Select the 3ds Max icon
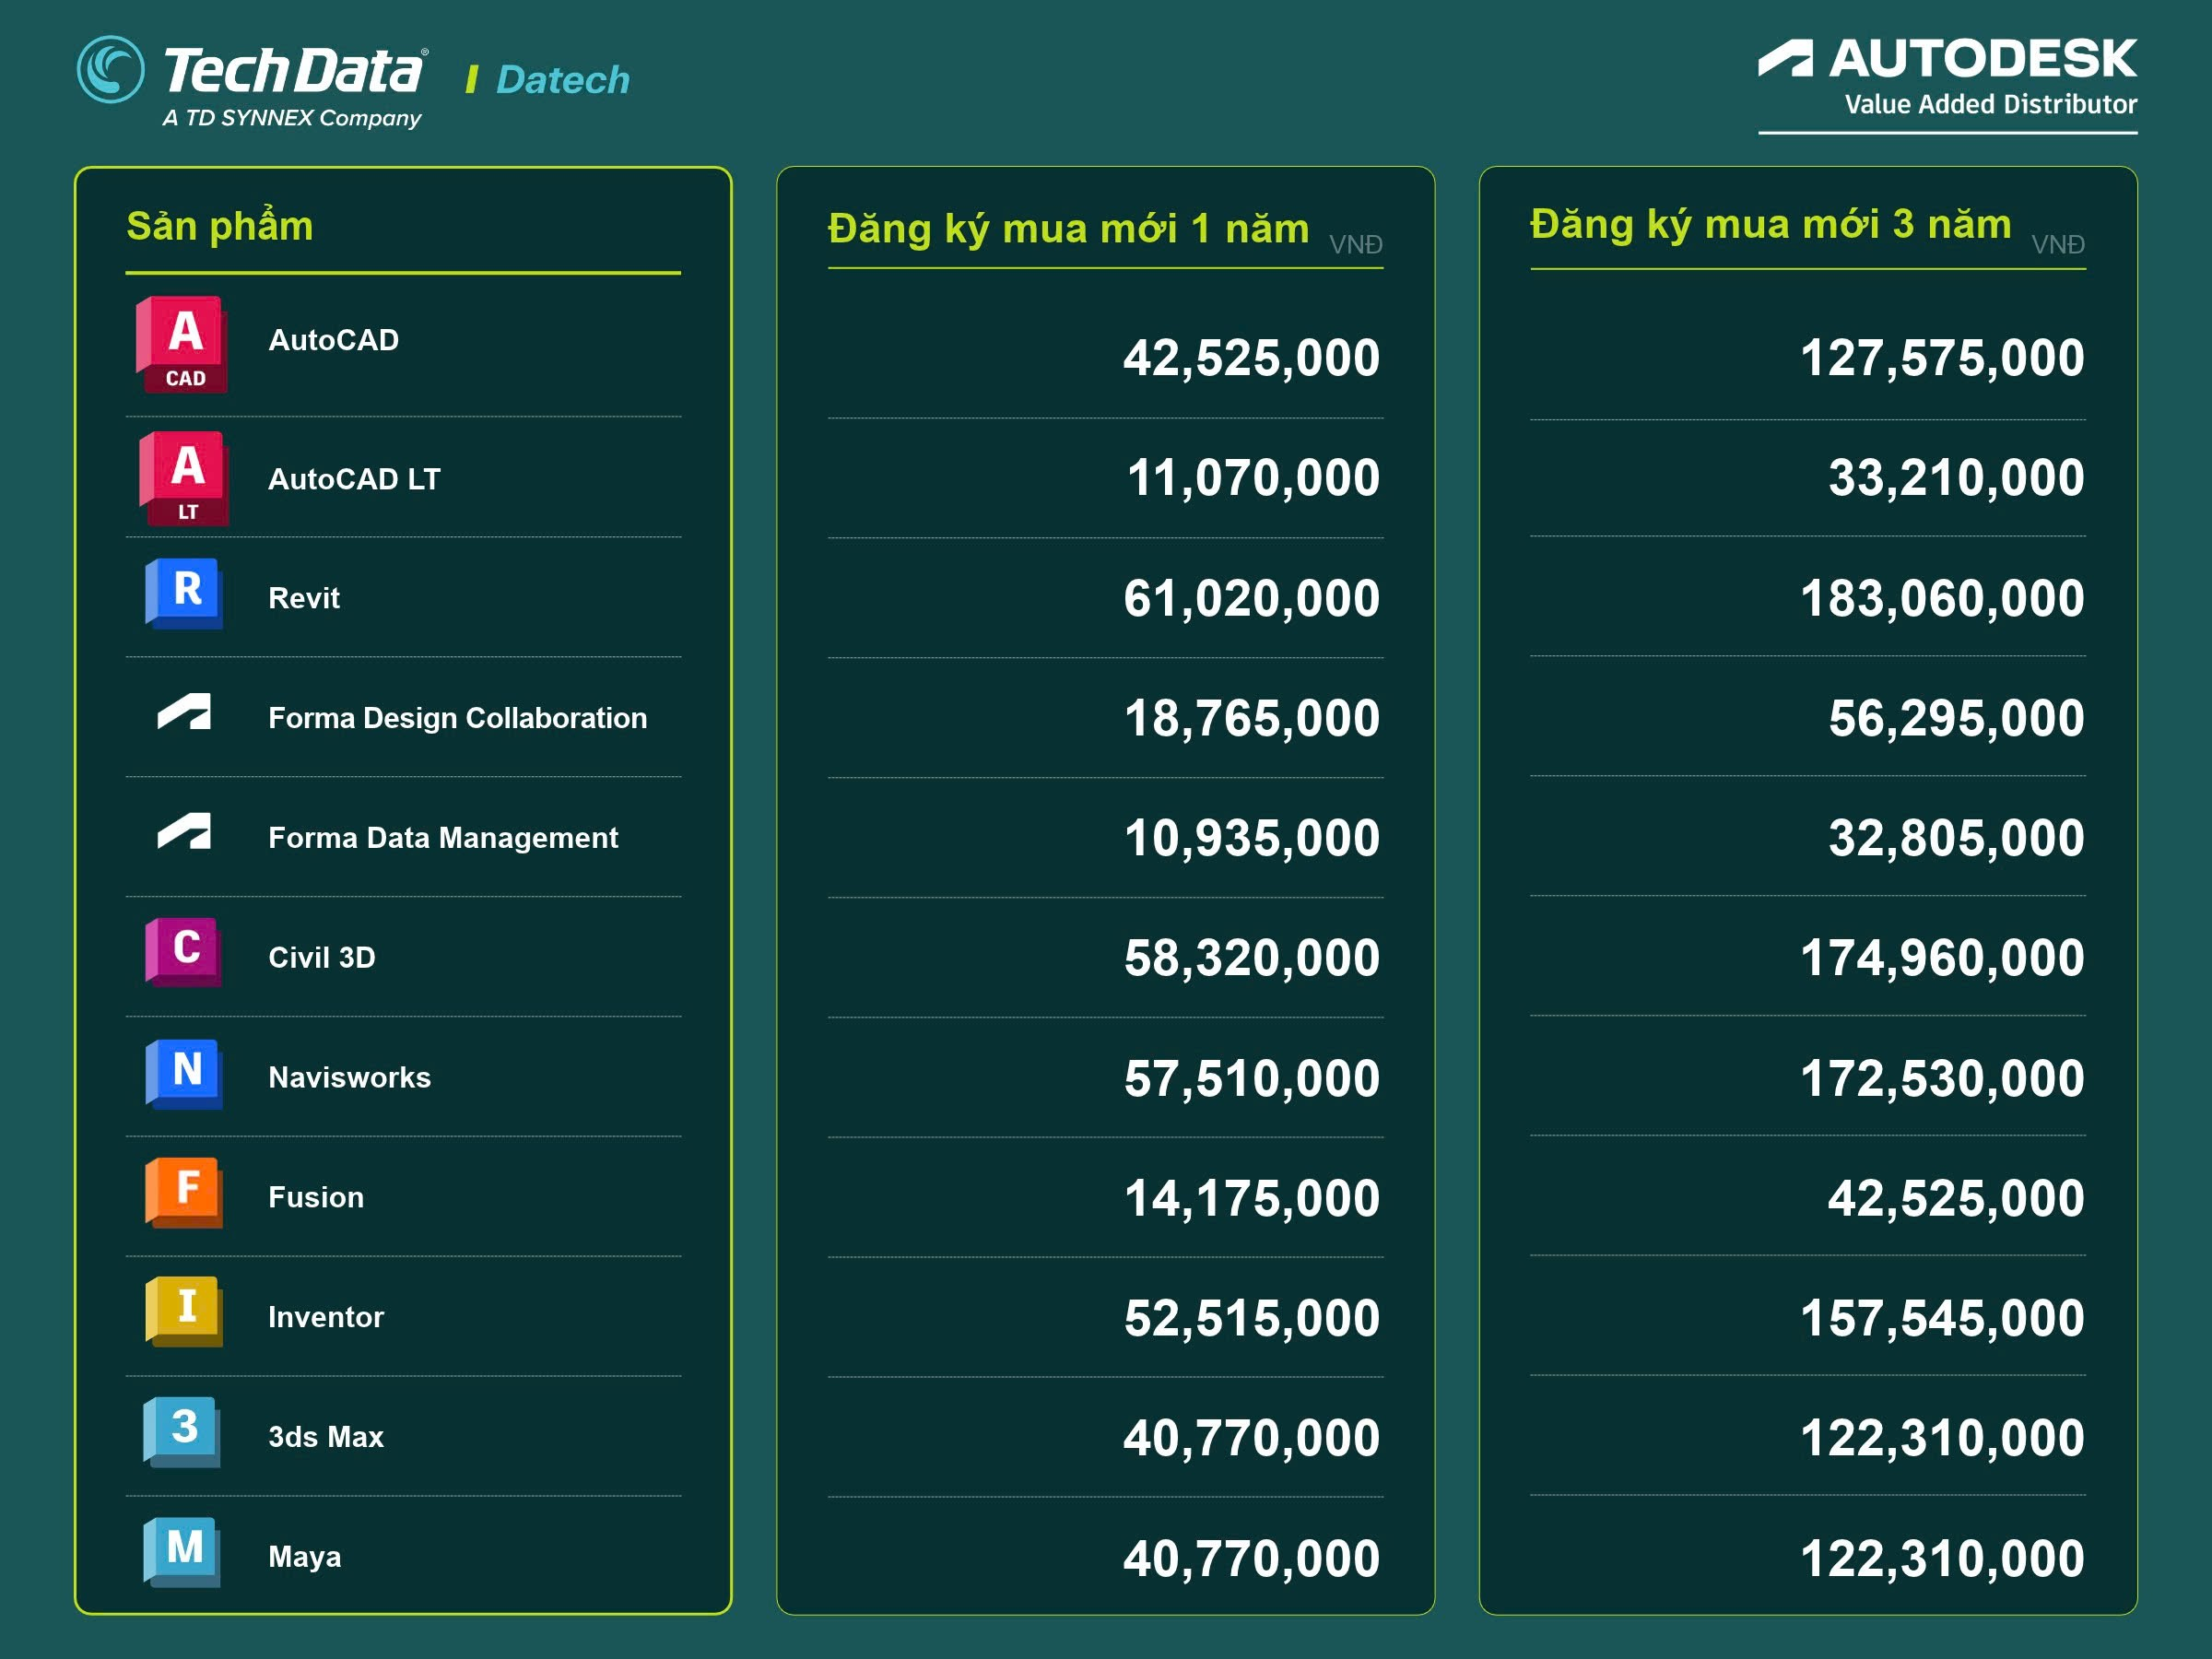Screen dimensions: 2212x1659 (x=182, y=1432)
